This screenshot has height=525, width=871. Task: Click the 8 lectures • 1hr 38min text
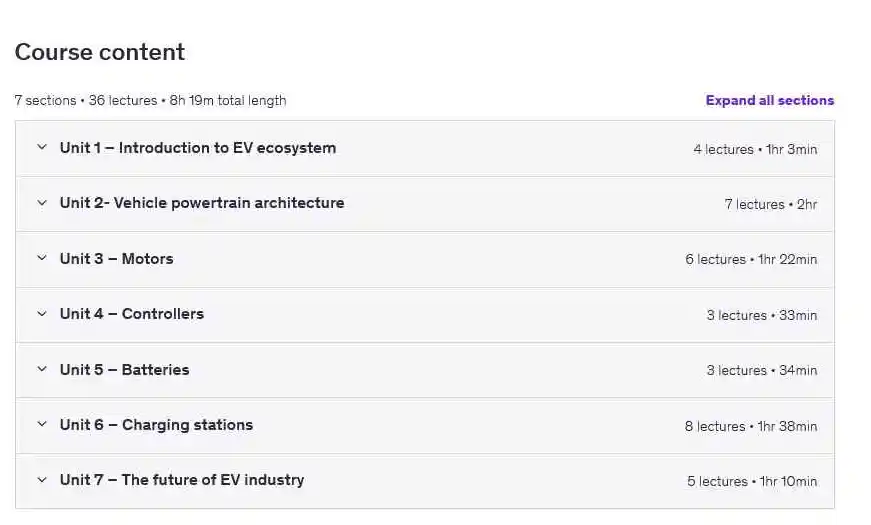tap(751, 426)
